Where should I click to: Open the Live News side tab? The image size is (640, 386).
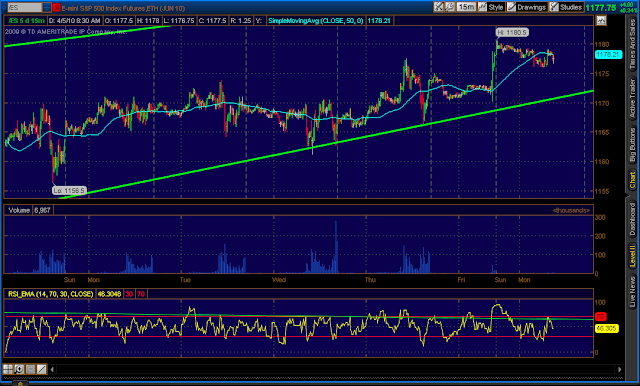click(x=632, y=291)
